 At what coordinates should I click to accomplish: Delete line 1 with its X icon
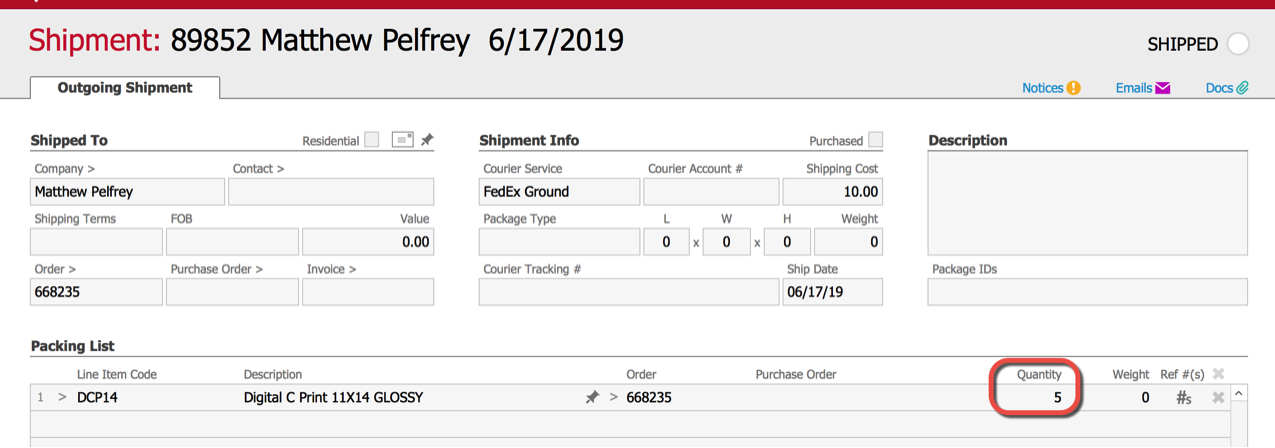1218,398
